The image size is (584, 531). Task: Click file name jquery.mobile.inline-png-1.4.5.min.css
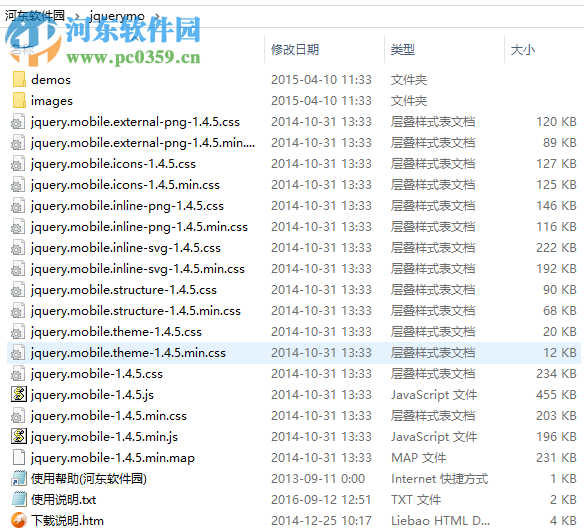139,227
